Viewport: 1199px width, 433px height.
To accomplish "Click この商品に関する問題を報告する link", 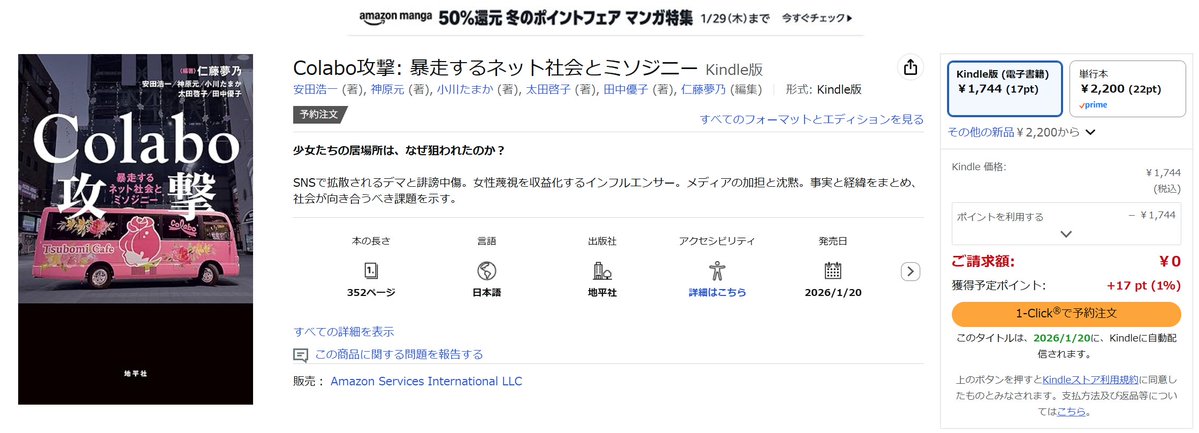I will click(x=398, y=355).
